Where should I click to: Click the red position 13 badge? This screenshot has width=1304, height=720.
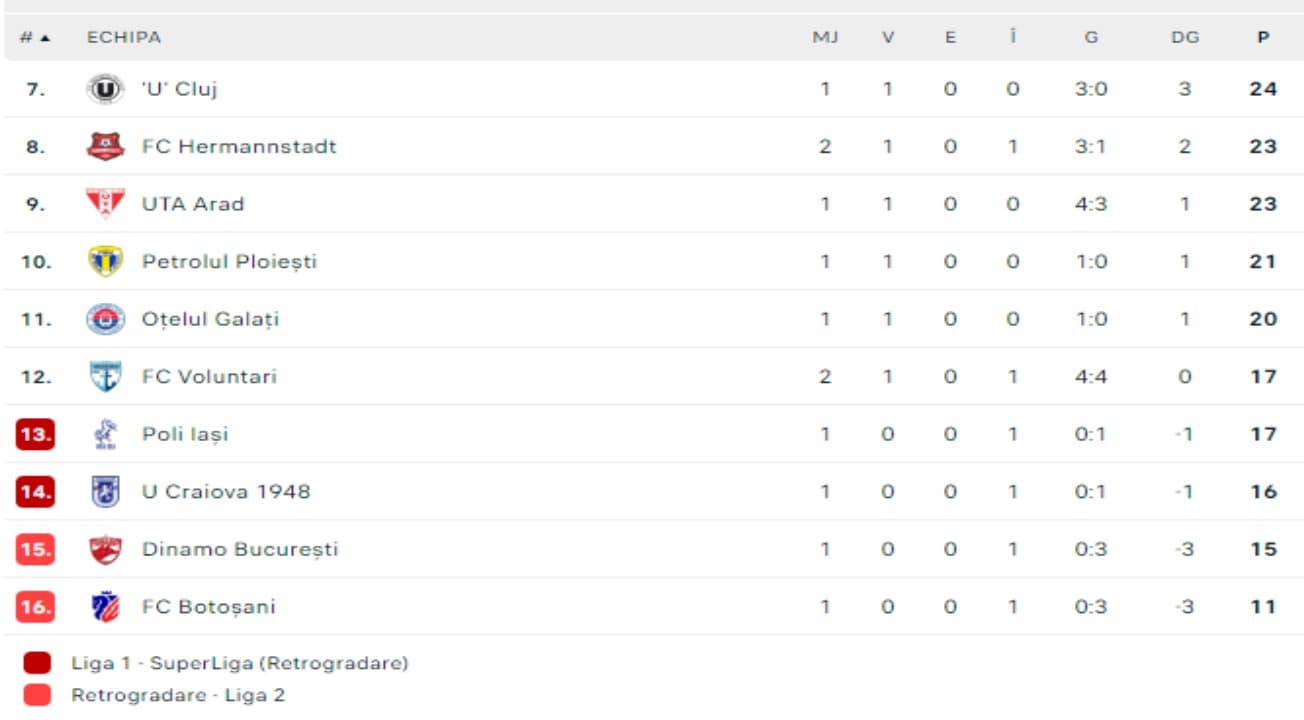click(x=36, y=434)
